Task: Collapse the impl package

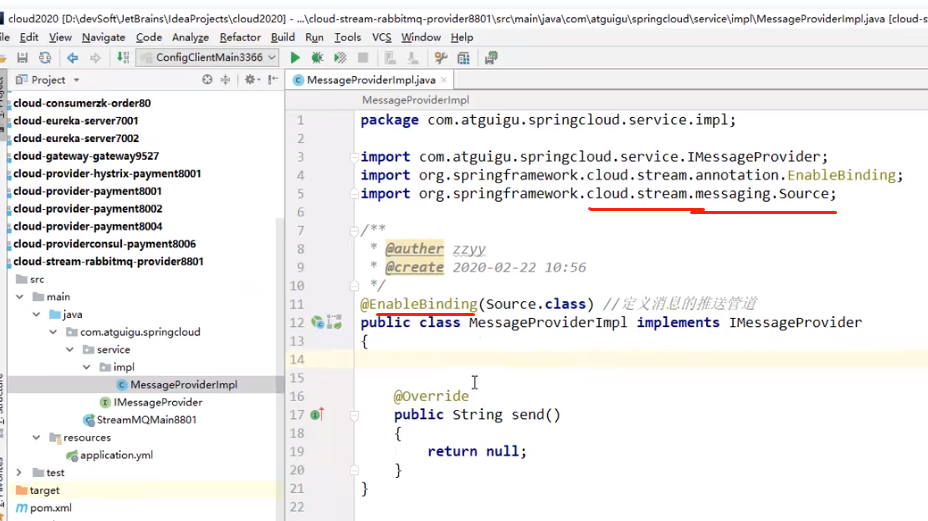Action: coord(86,367)
